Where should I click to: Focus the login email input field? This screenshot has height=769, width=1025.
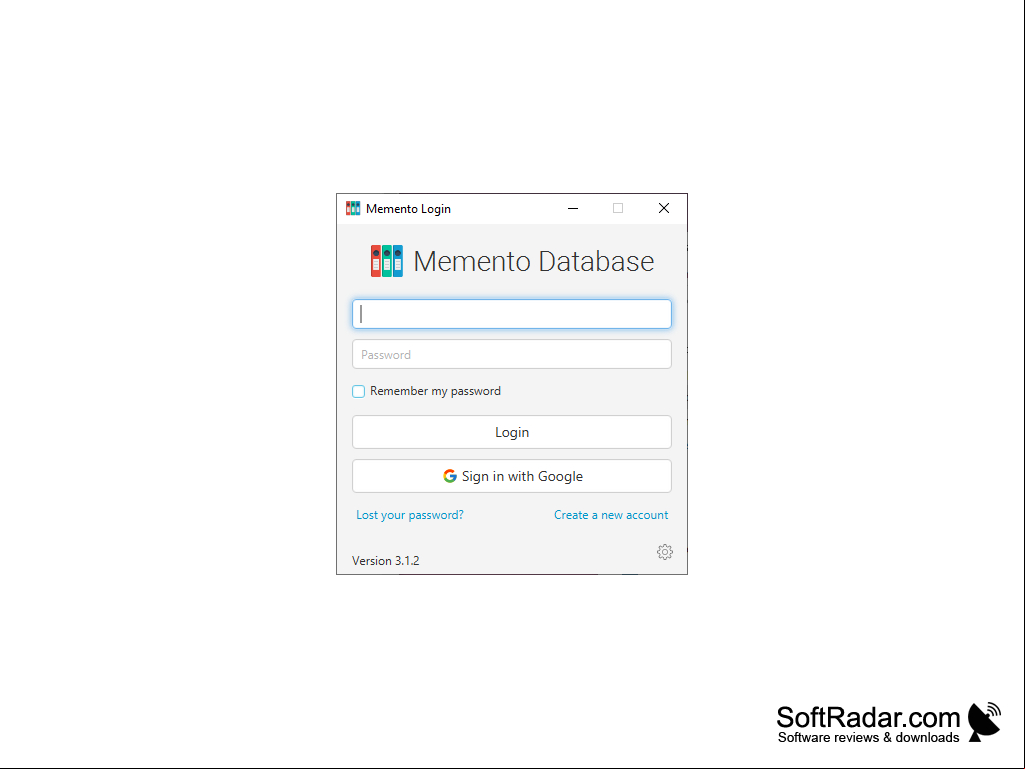512,314
